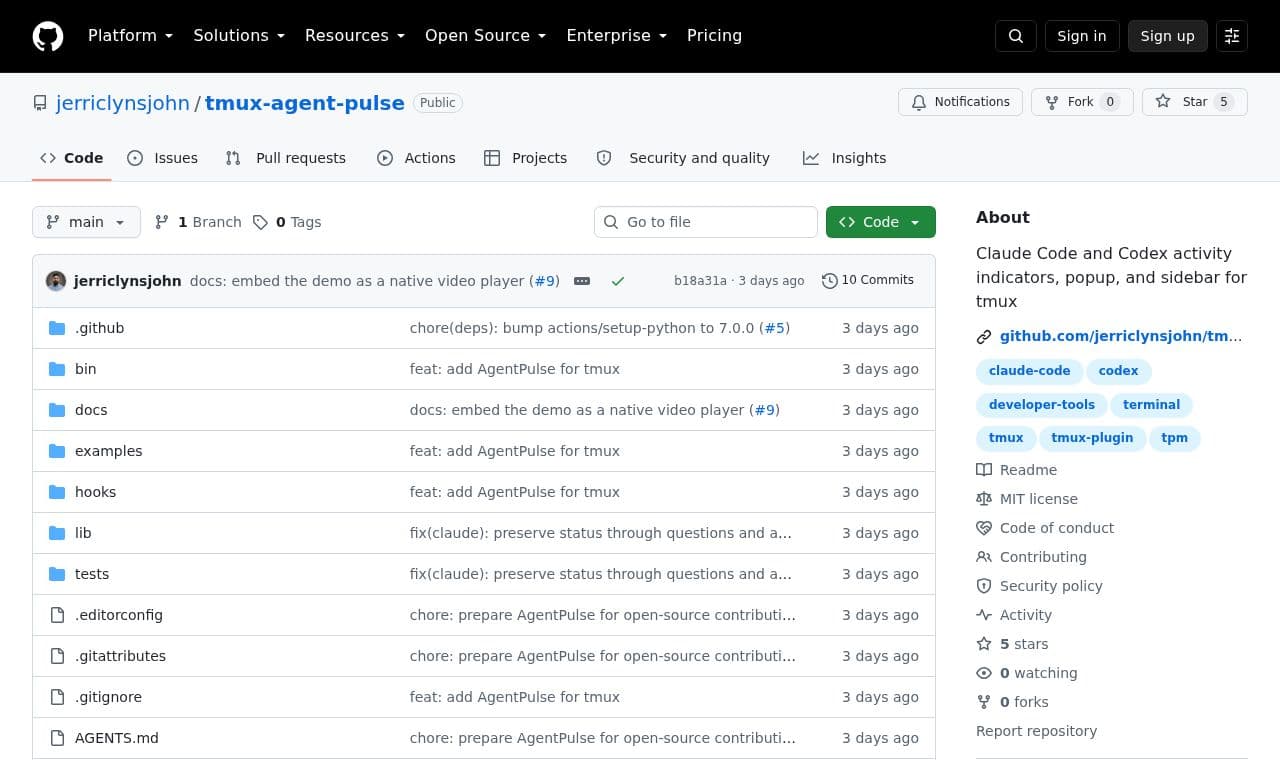Expand the green Code dropdown button

pyautogui.click(x=881, y=222)
